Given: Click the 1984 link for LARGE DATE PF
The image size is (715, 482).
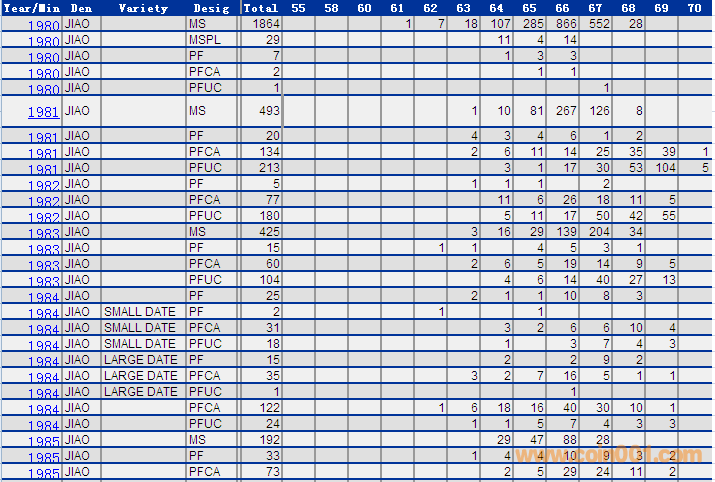Looking at the screenshot, I should pyautogui.click(x=44, y=361).
